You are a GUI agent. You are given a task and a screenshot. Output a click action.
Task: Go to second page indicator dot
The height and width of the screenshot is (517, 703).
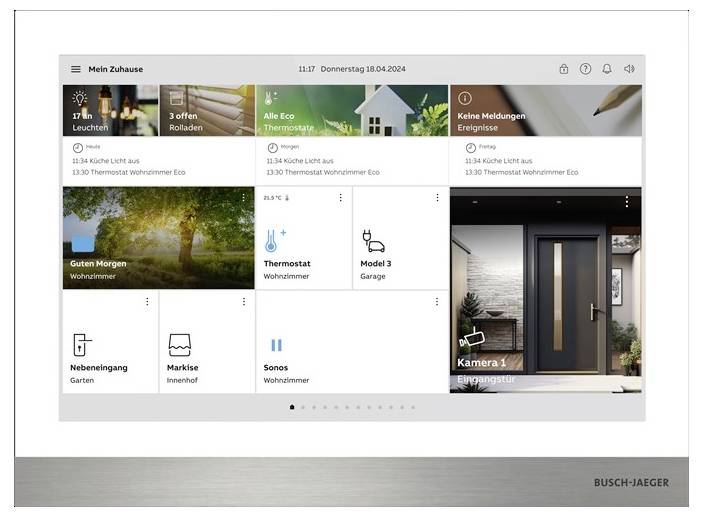(303, 407)
